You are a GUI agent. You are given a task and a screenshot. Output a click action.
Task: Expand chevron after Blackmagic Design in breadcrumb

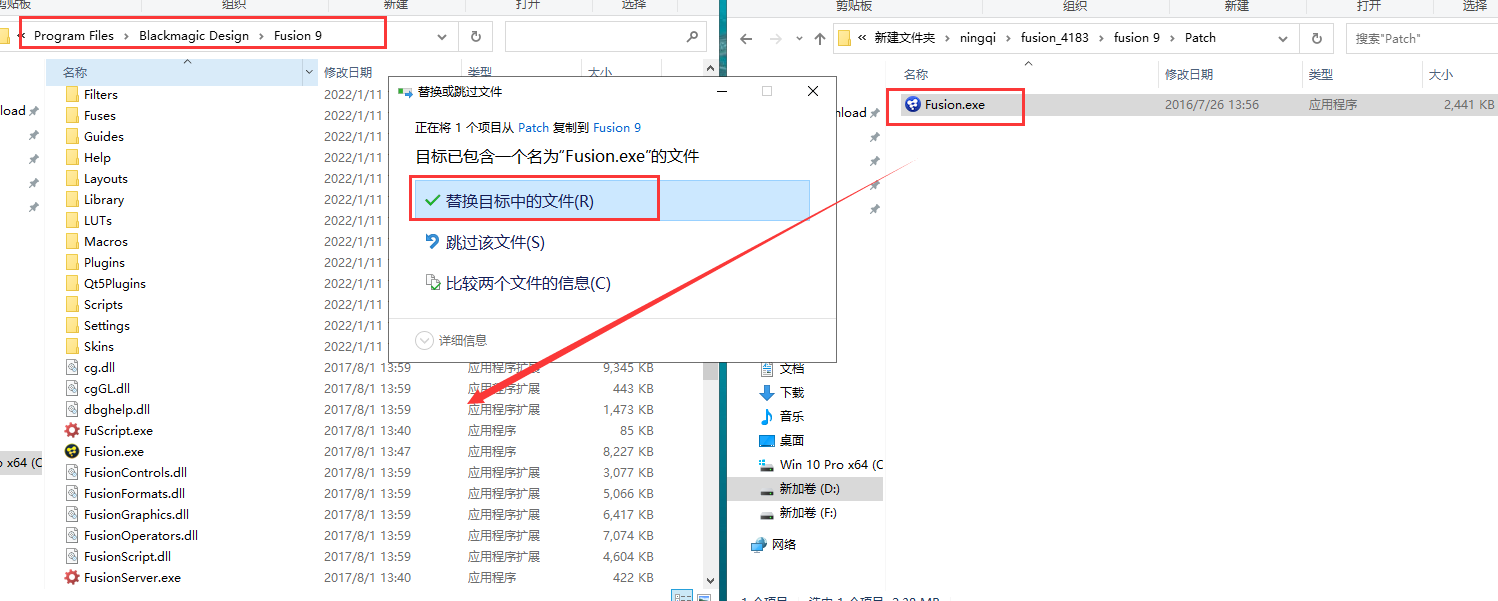[262, 36]
